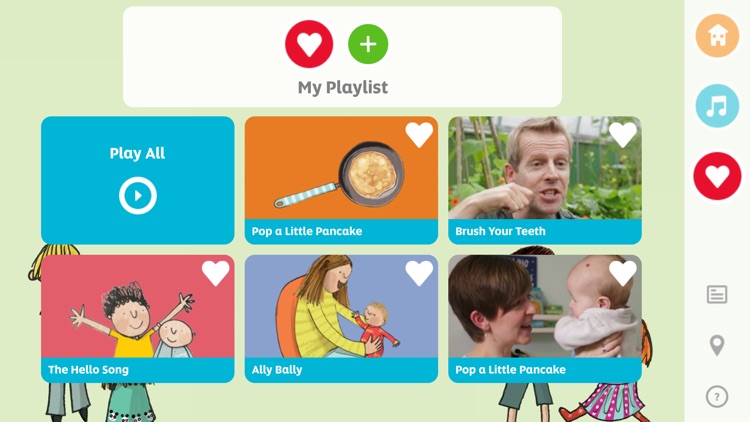This screenshot has height=422, width=750.
Task: Toggle heart on Ally Bally card
Action: (419, 273)
